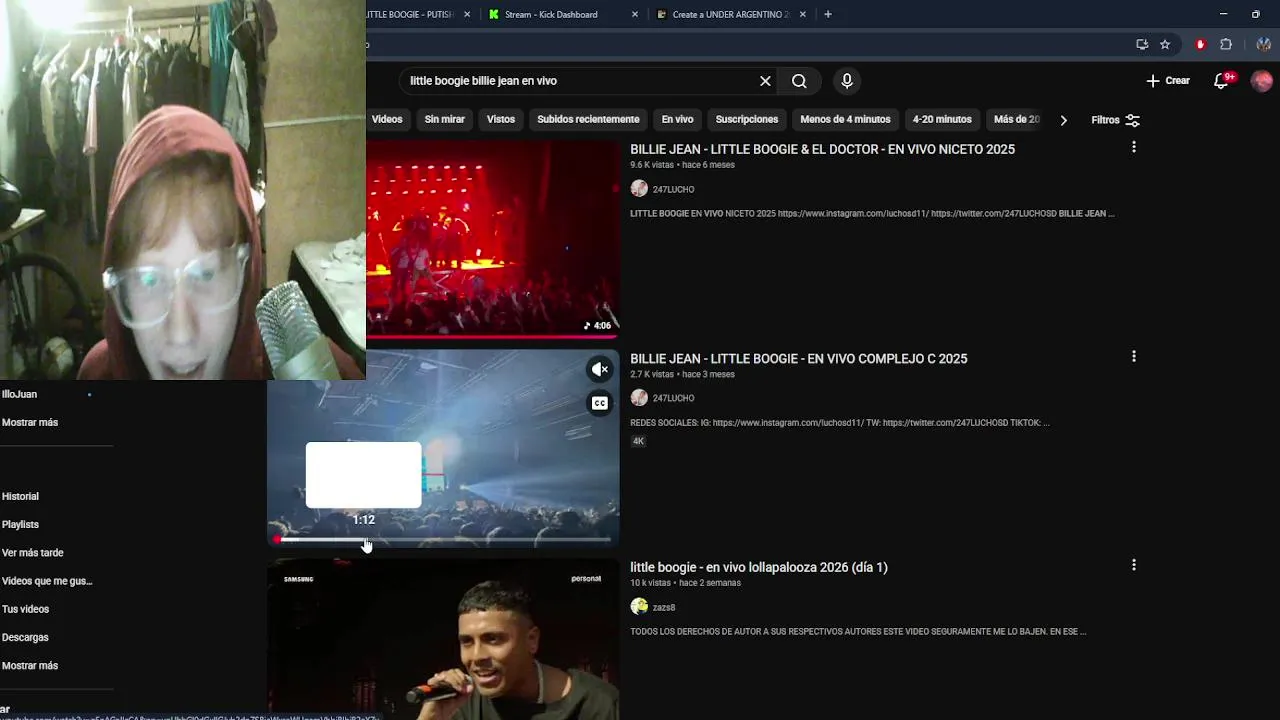Viewport: 1280px width, 720px height.
Task: Open the red hand ad-blocker extension
Action: [x=1201, y=44]
